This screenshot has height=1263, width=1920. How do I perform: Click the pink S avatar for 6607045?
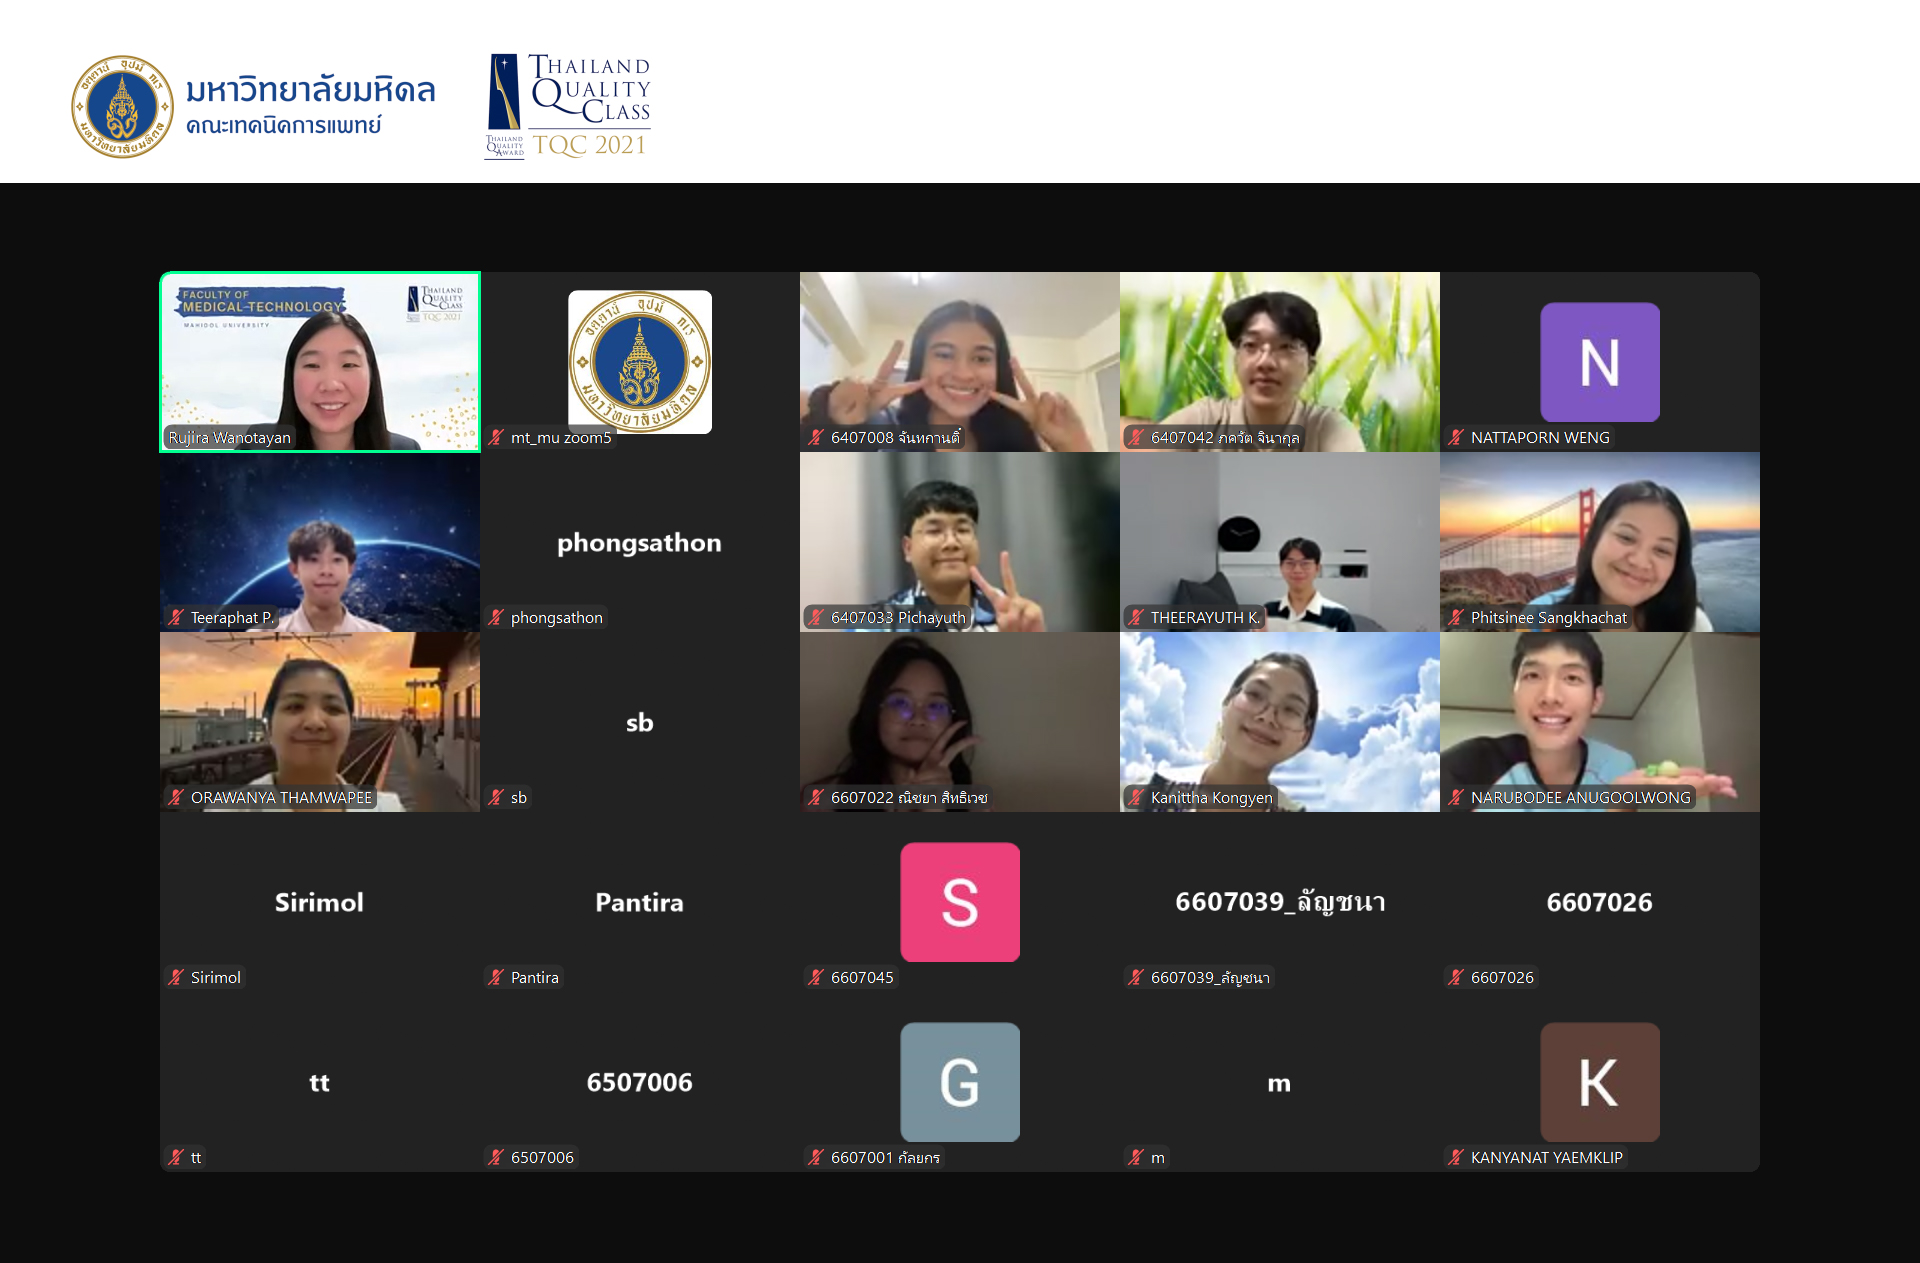point(959,902)
